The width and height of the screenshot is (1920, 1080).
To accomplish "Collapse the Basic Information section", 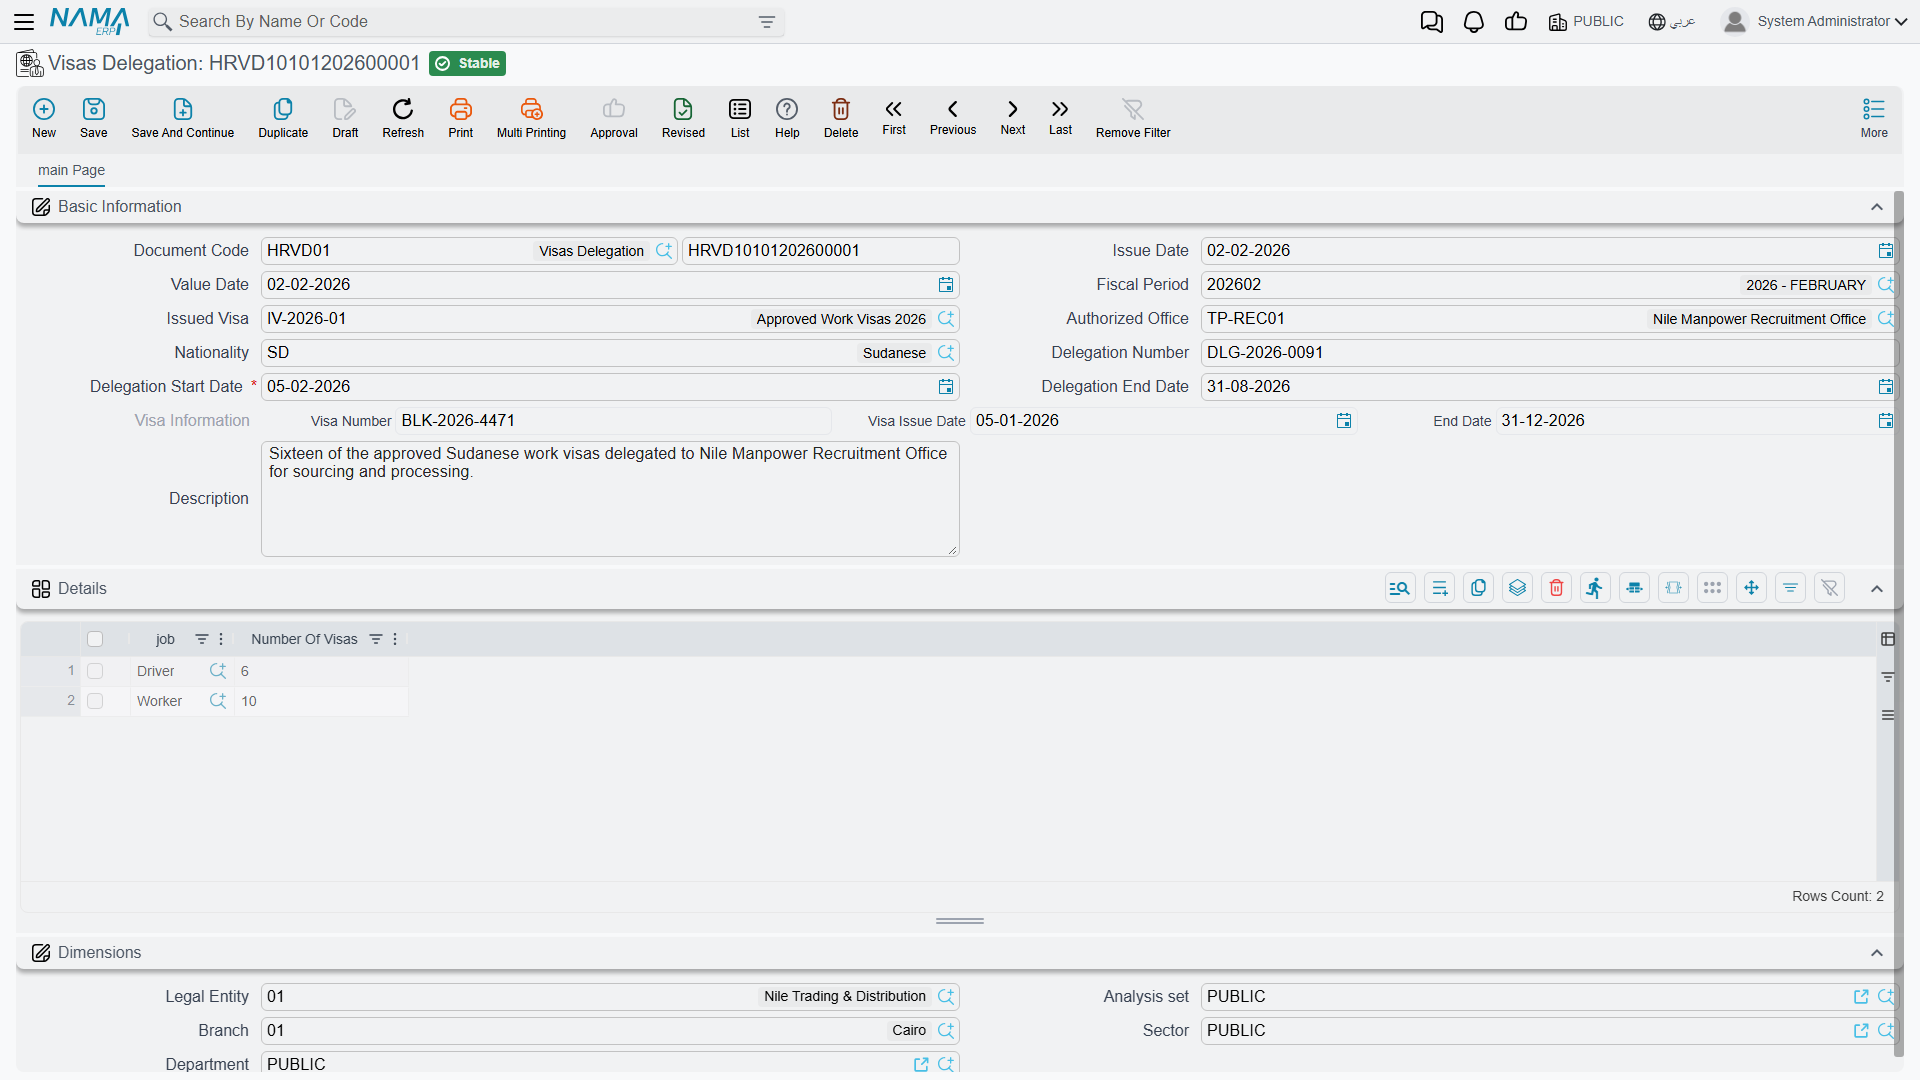I will point(1877,207).
